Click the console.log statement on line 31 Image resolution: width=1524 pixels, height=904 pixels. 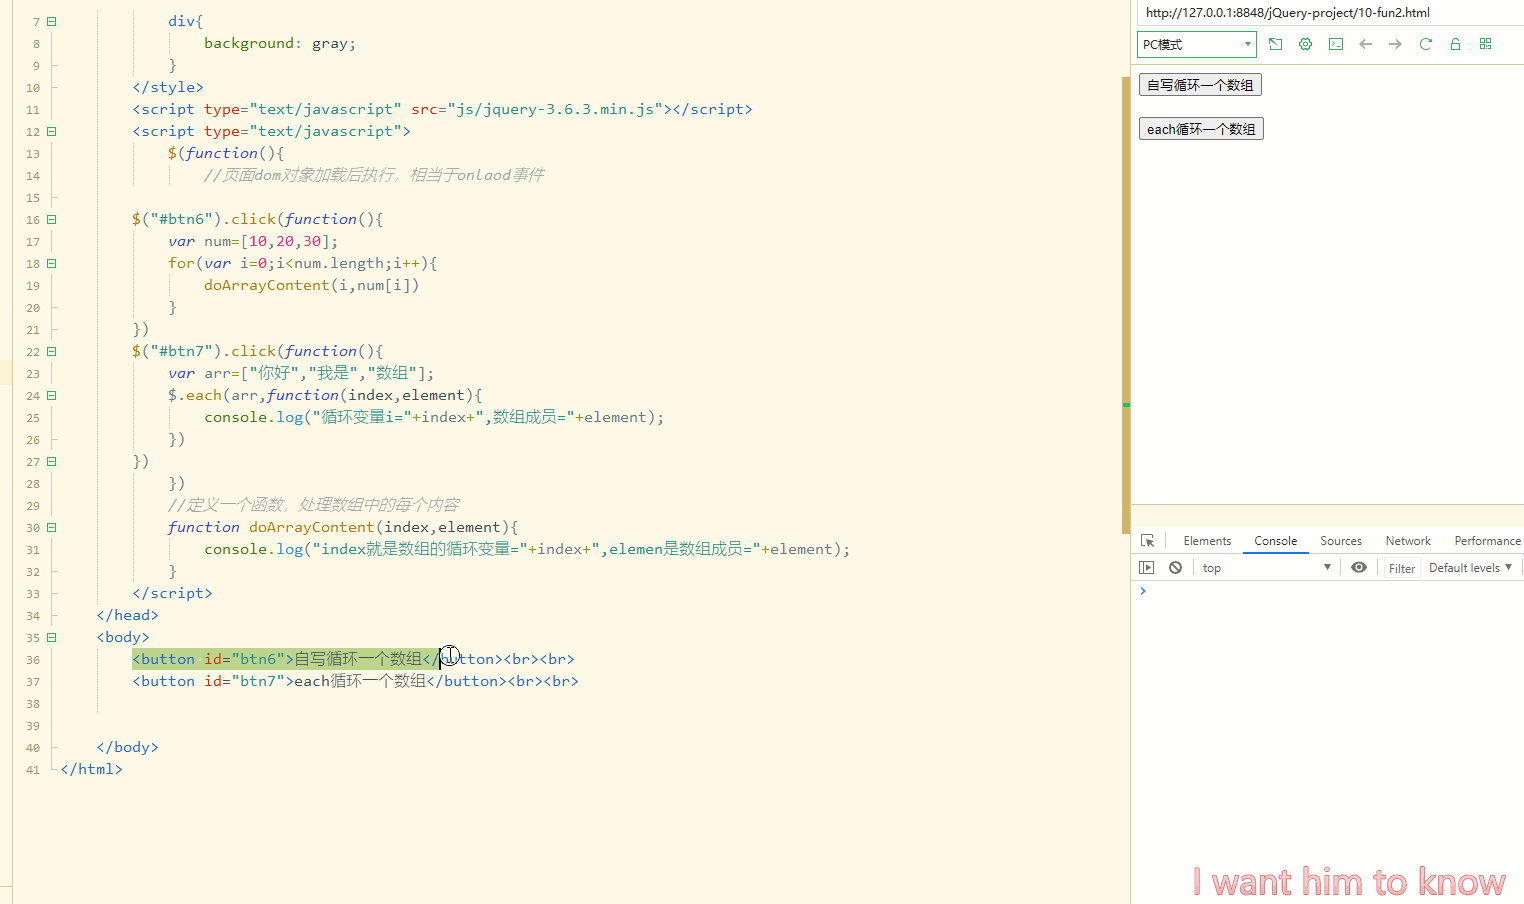click(x=527, y=549)
